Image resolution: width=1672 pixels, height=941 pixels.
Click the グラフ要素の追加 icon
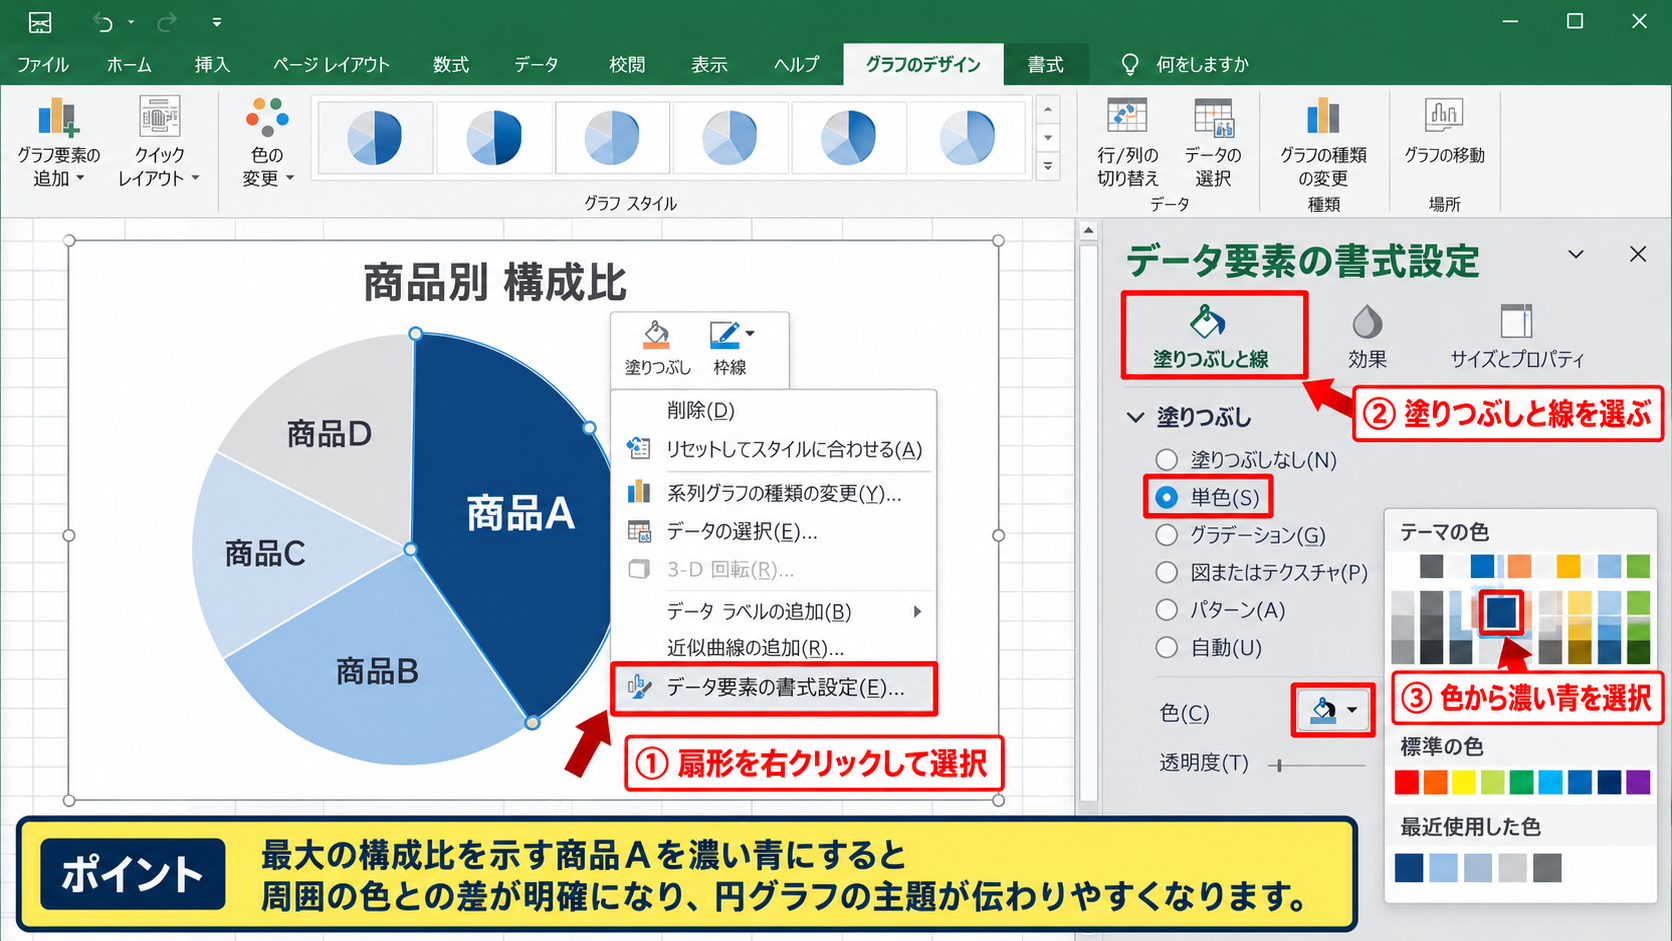tap(58, 118)
